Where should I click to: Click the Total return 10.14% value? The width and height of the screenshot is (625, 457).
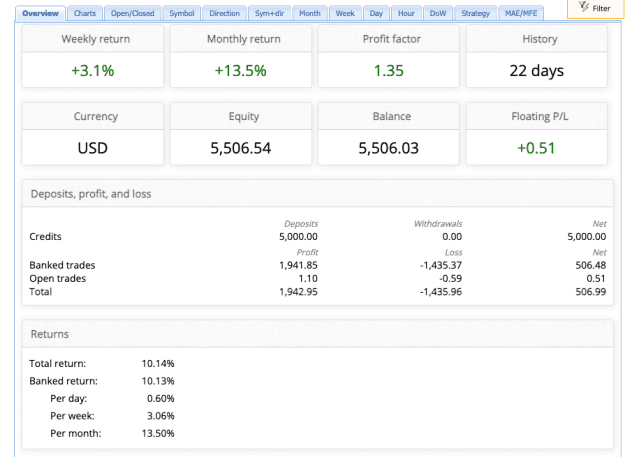[158, 364]
